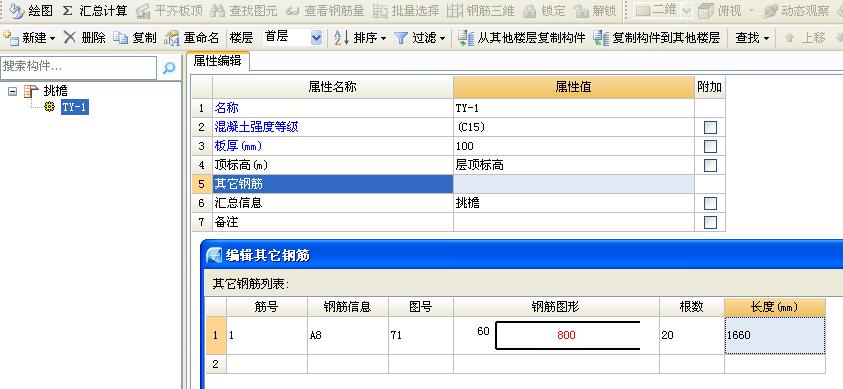Click the 复制 copy icon
This screenshot has height=389, width=843.
[121, 38]
